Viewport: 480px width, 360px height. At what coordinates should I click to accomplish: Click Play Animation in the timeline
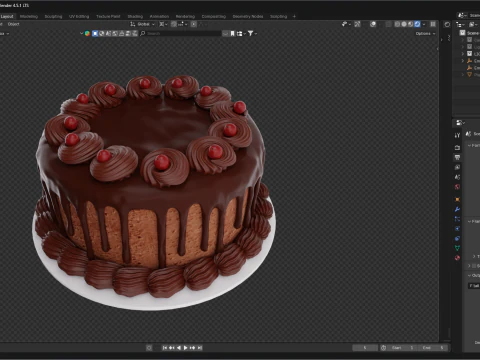click(x=185, y=348)
